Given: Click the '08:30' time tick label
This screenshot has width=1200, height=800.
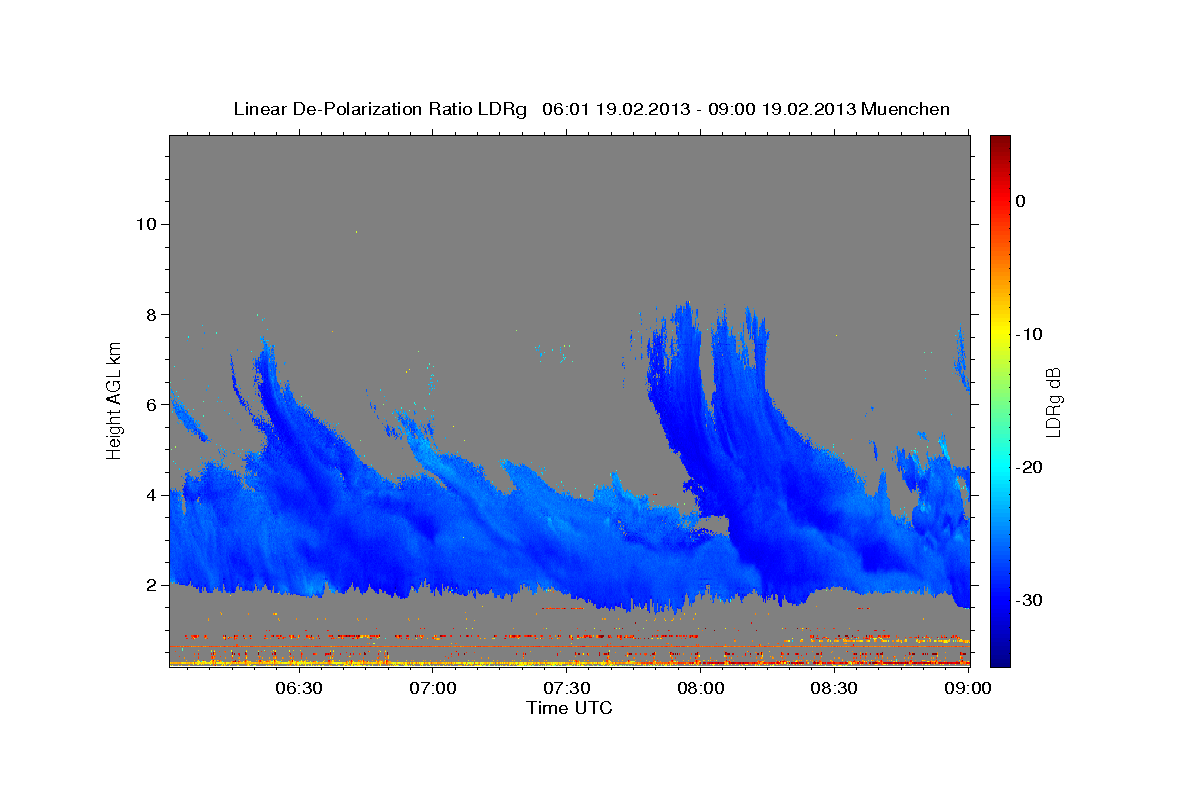Looking at the screenshot, I should point(834,689).
